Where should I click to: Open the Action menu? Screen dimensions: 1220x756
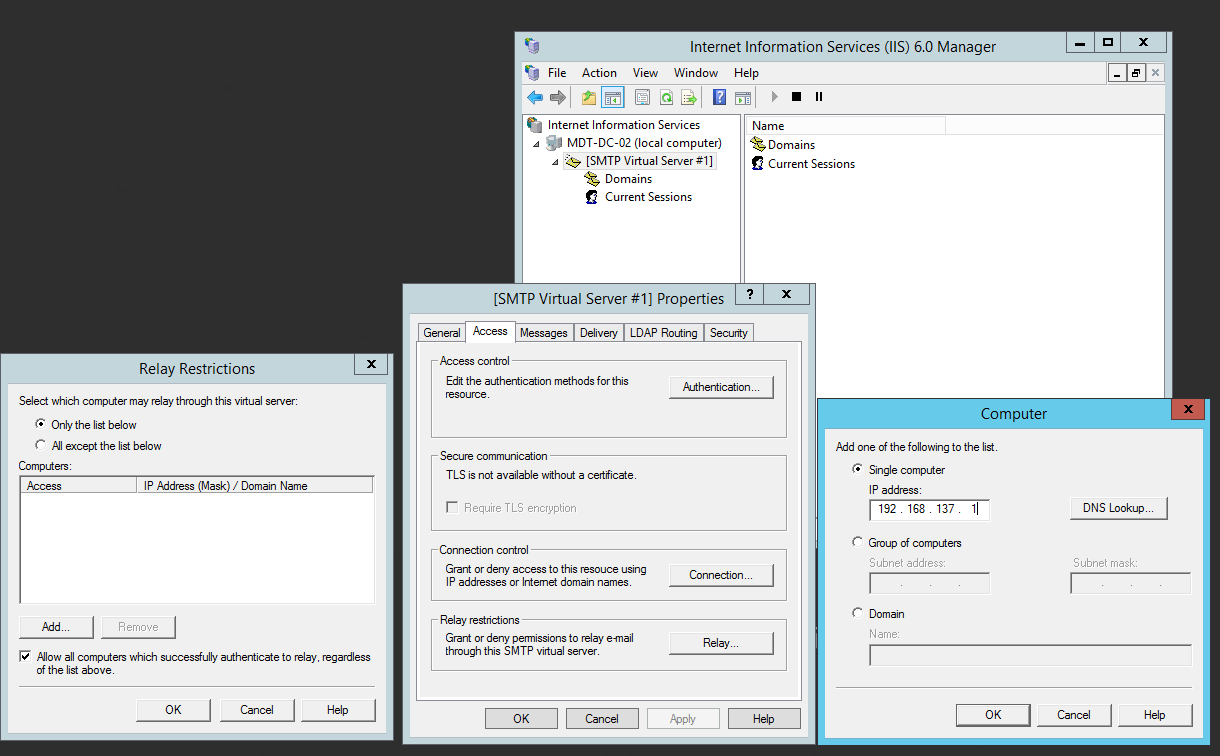(599, 73)
